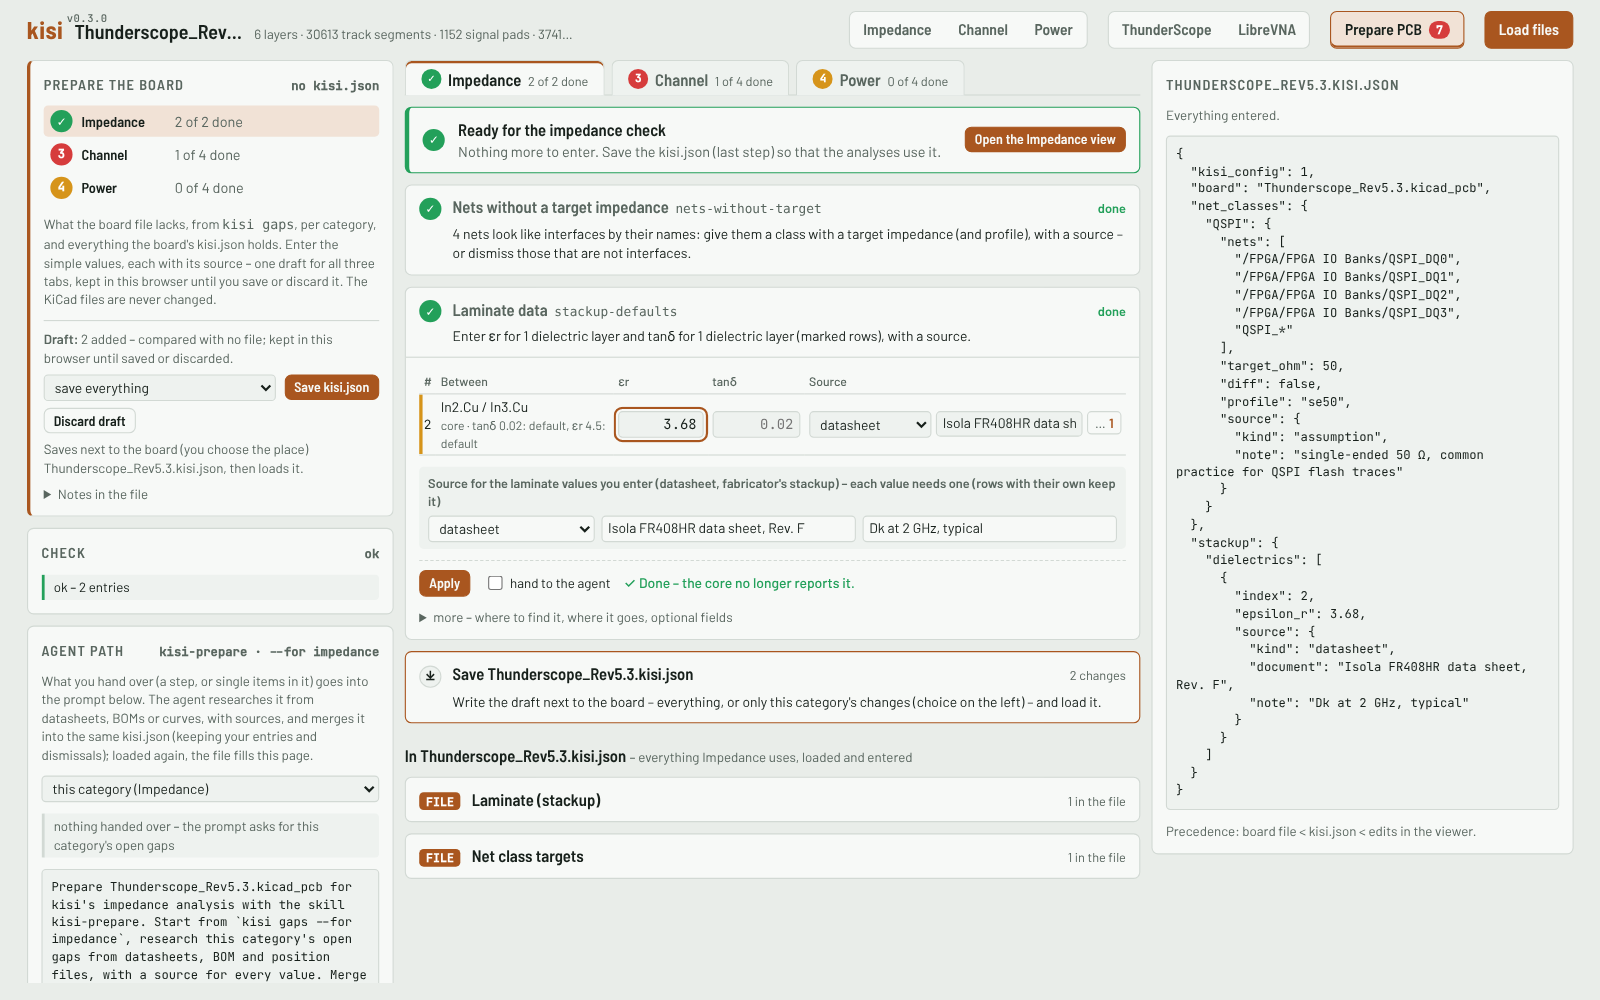Image resolution: width=1600 pixels, height=1000 pixels.
Task: Click the Save kisi.json button
Action: click(332, 387)
